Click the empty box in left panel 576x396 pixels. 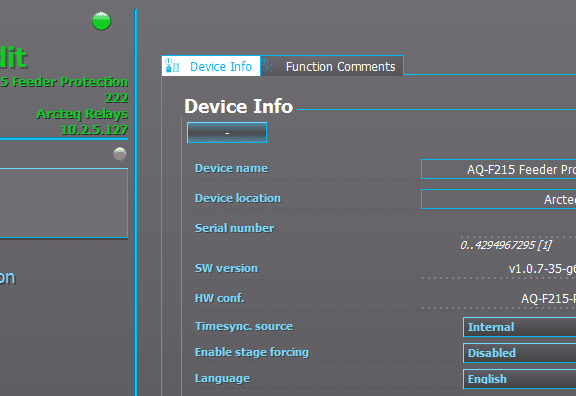pyautogui.click(x=64, y=203)
